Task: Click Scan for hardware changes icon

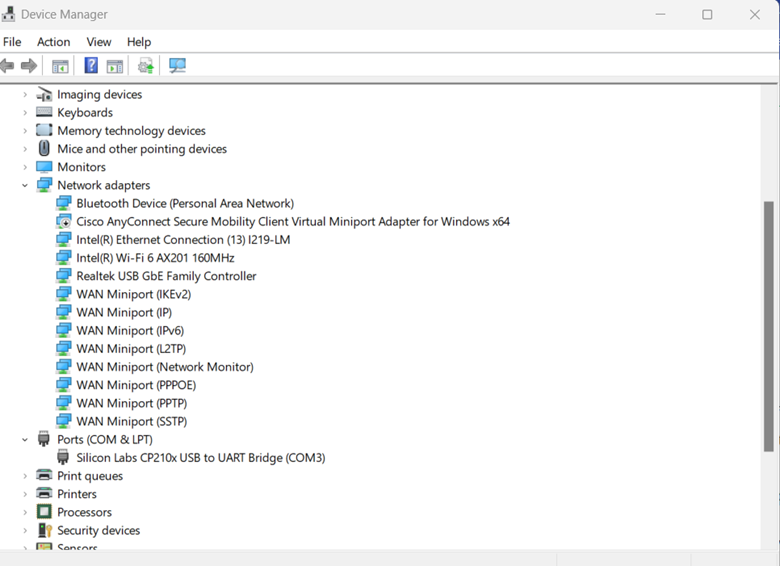Action: point(177,66)
